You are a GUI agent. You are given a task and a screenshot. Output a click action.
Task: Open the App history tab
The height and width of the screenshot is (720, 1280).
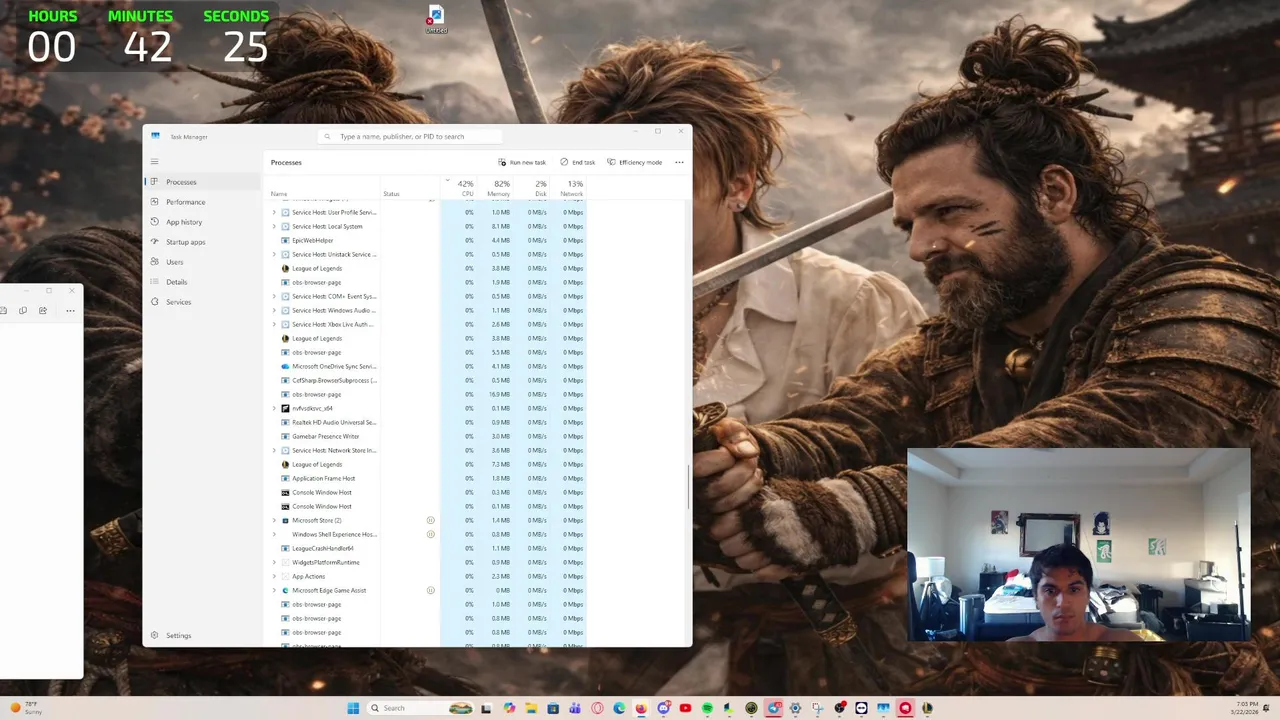click(x=203, y=222)
